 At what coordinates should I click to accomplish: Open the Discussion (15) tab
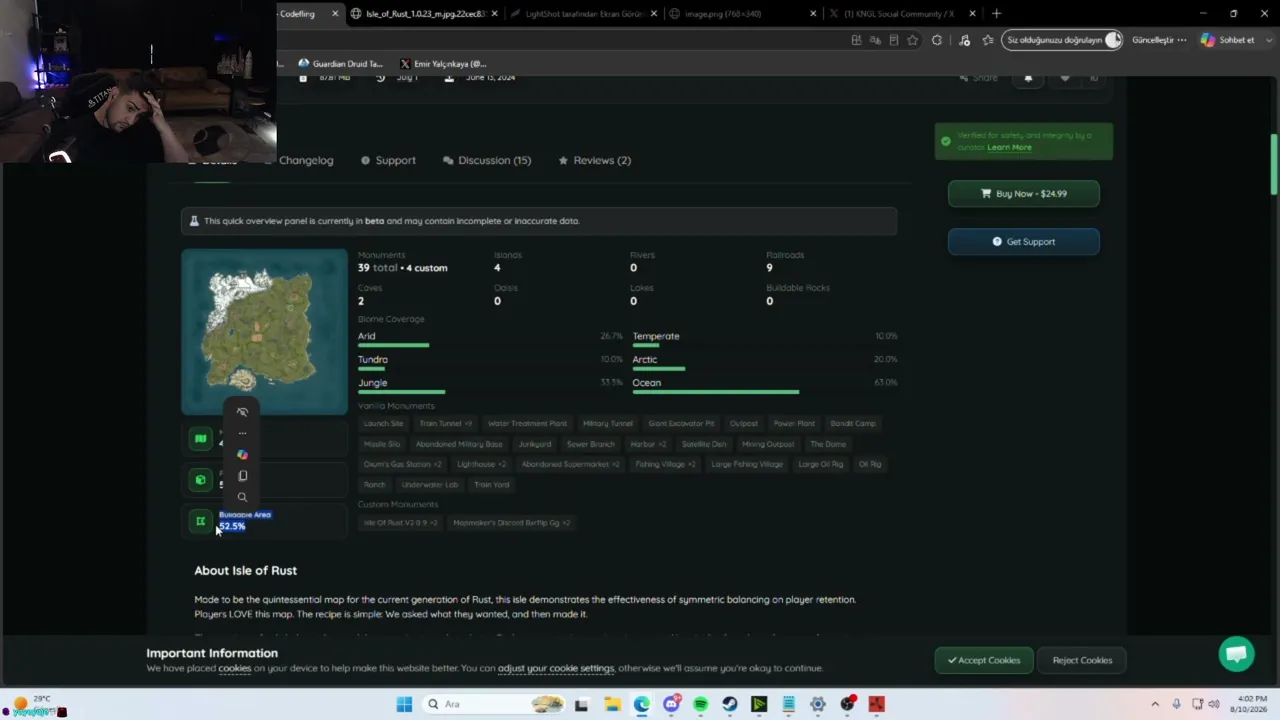(487, 160)
